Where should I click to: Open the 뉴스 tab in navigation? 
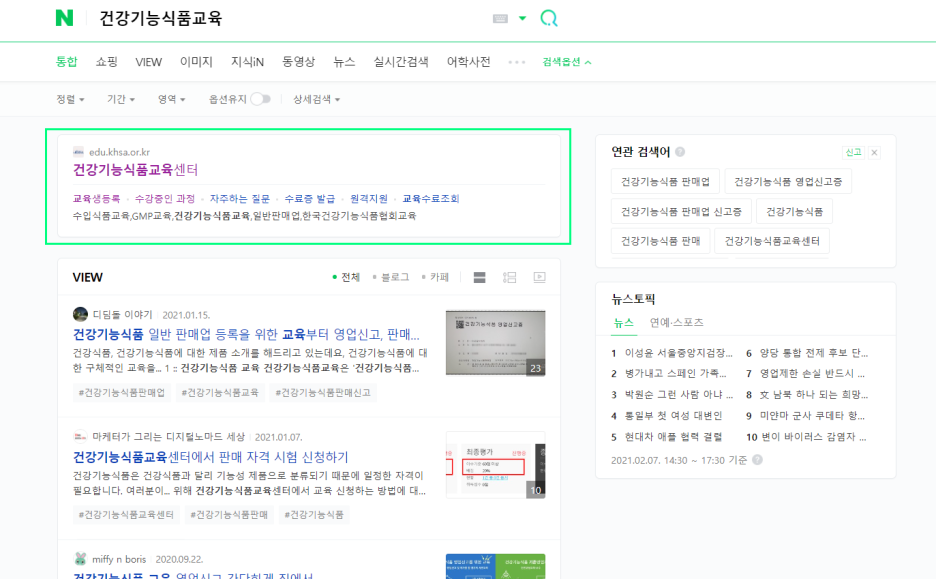click(x=344, y=61)
